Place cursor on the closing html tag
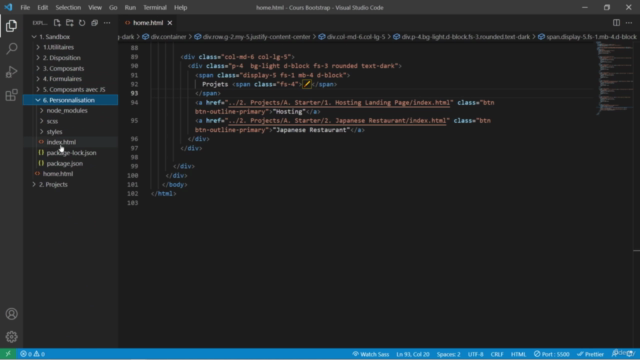 point(164,194)
